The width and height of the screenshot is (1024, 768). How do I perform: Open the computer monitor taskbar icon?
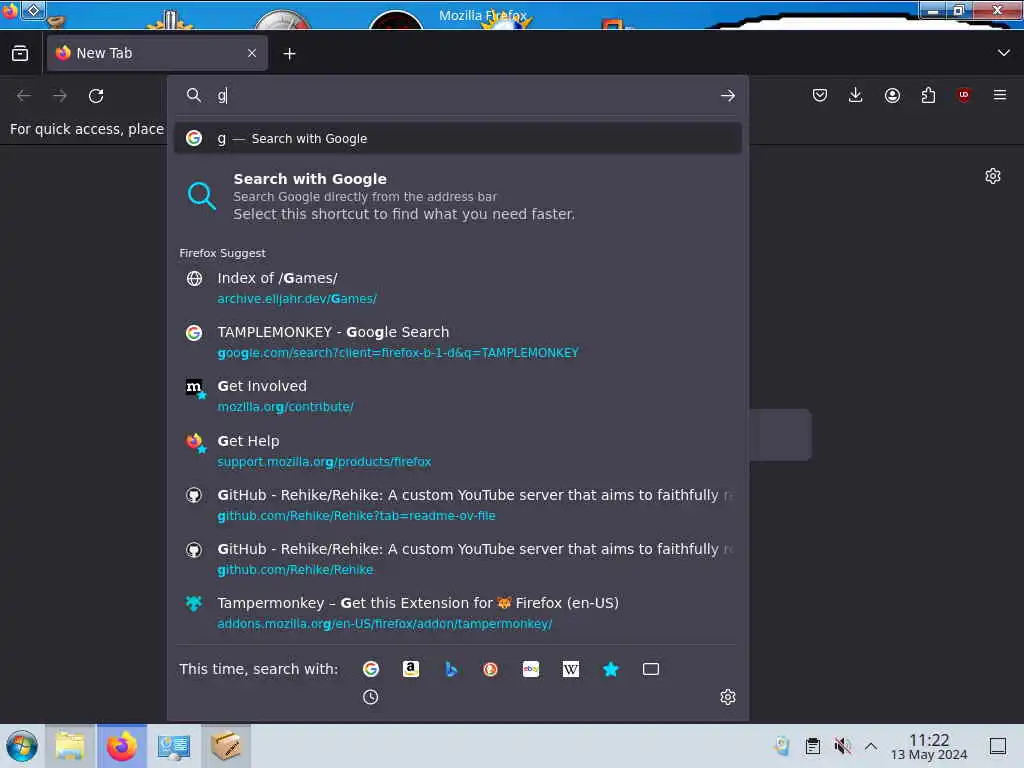pyautogui.click(x=174, y=746)
